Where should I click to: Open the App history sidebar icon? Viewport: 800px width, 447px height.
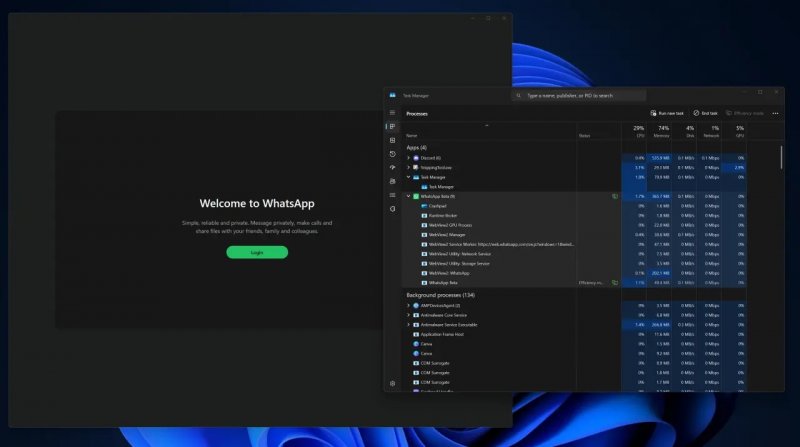pyautogui.click(x=392, y=154)
